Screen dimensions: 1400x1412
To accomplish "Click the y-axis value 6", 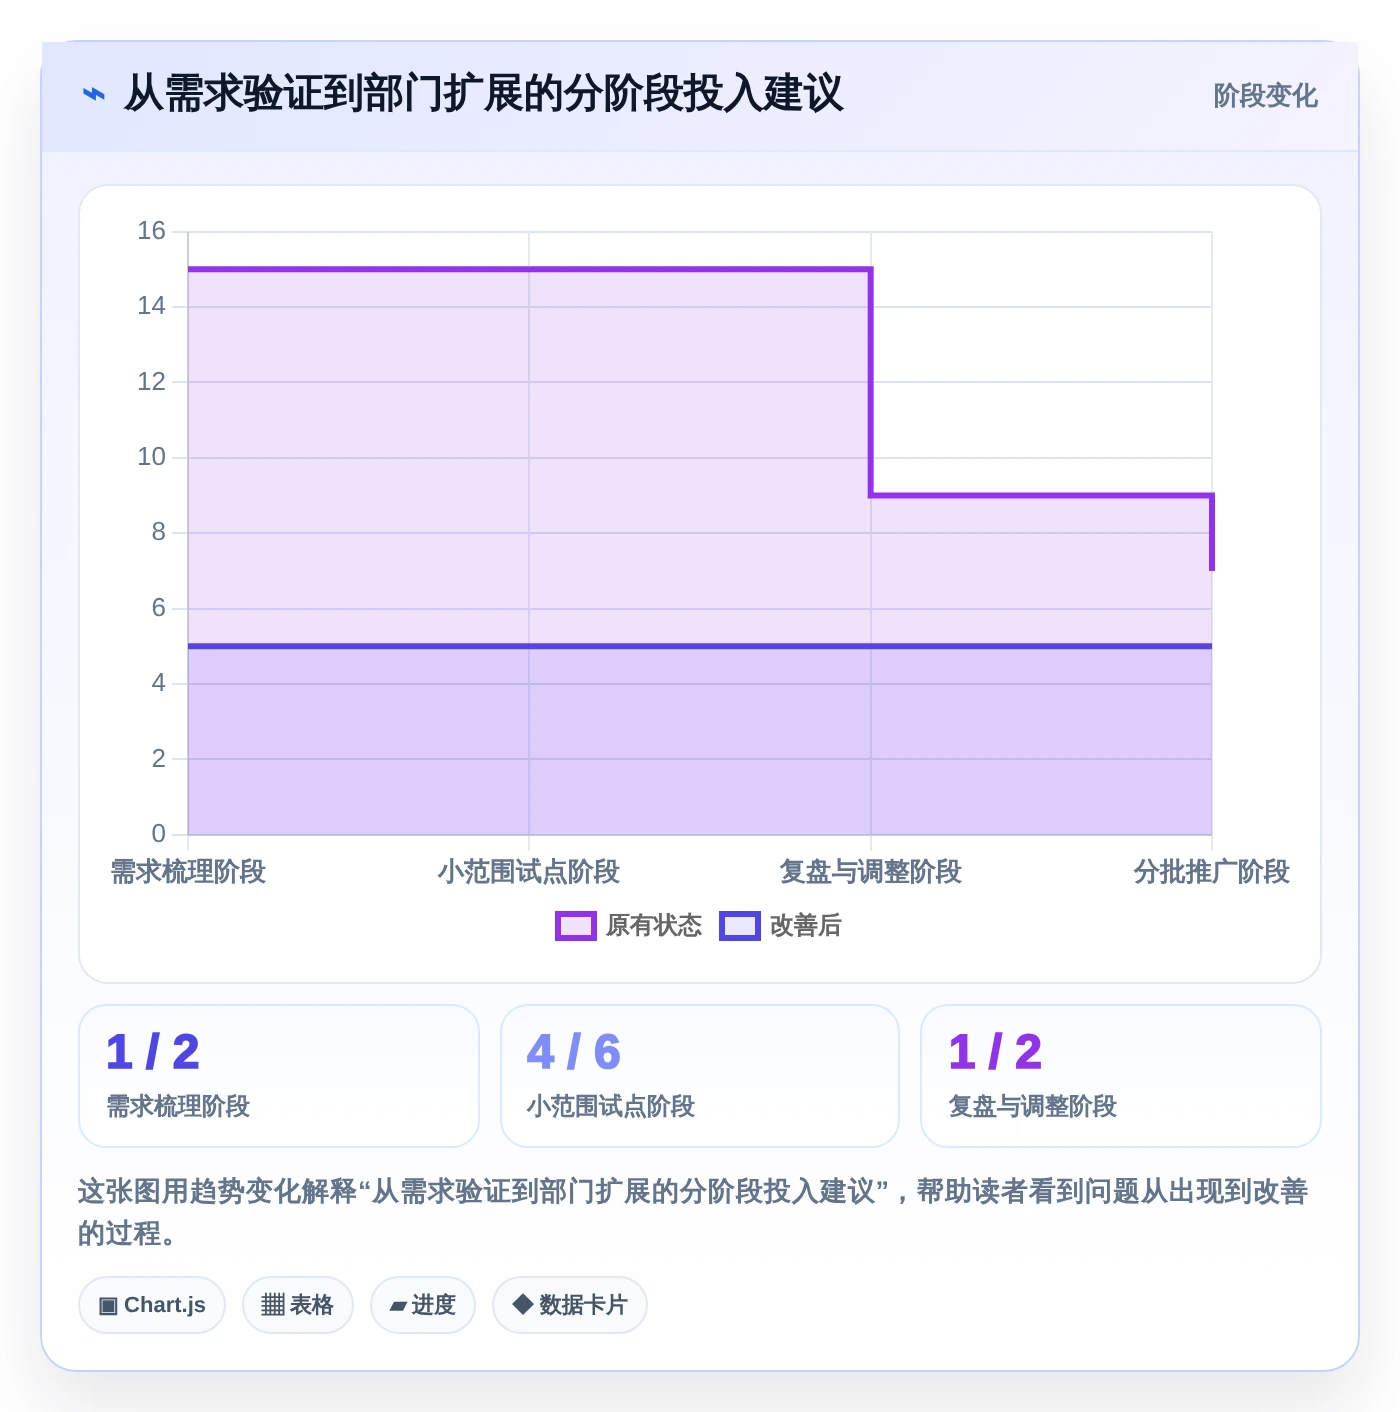I will [x=159, y=608].
